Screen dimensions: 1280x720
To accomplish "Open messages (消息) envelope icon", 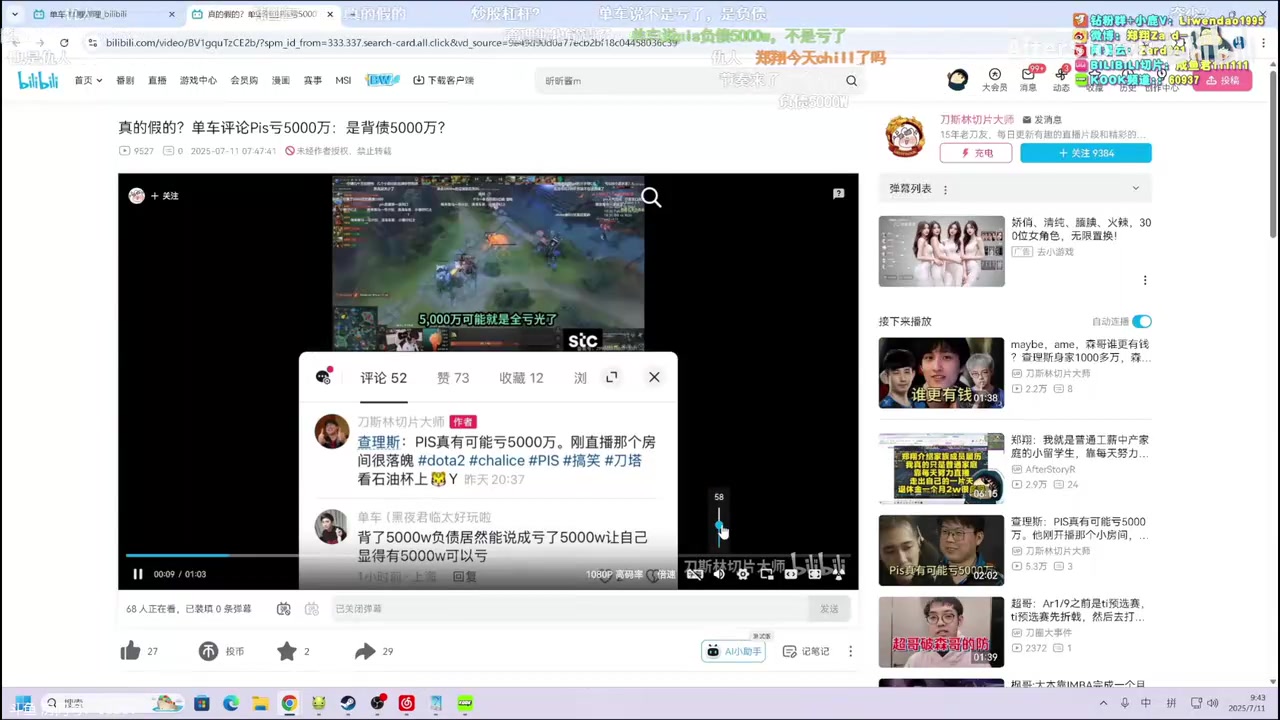I will (x=1028, y=76).
